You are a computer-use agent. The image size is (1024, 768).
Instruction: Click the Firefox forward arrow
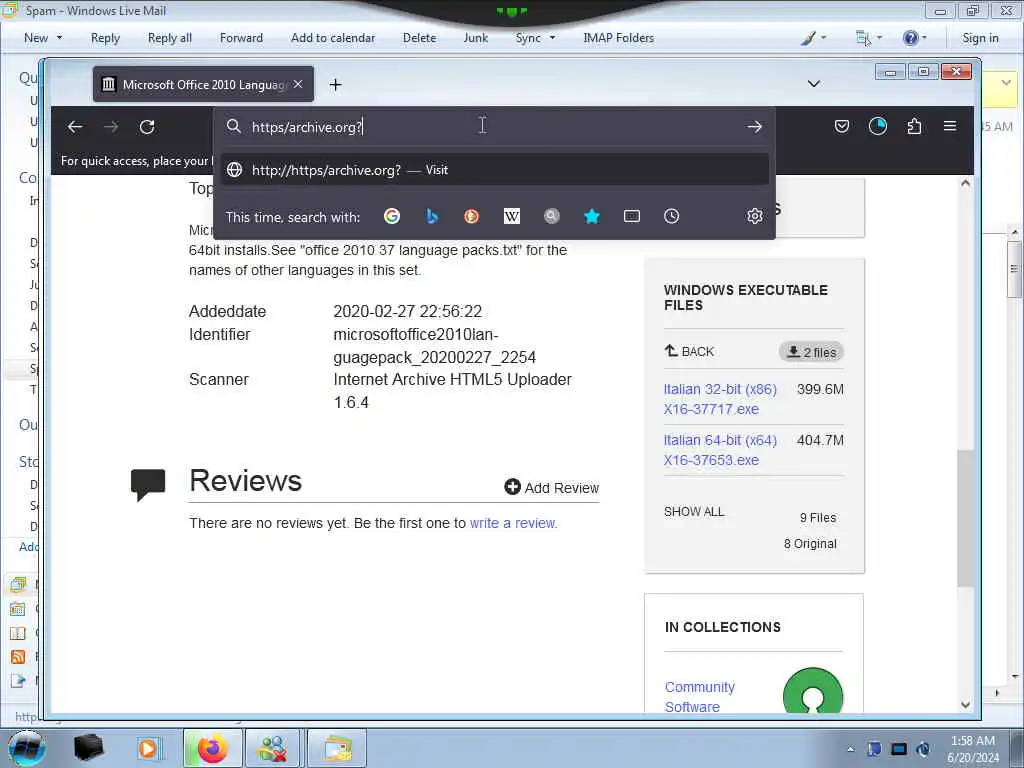(111, 127)
